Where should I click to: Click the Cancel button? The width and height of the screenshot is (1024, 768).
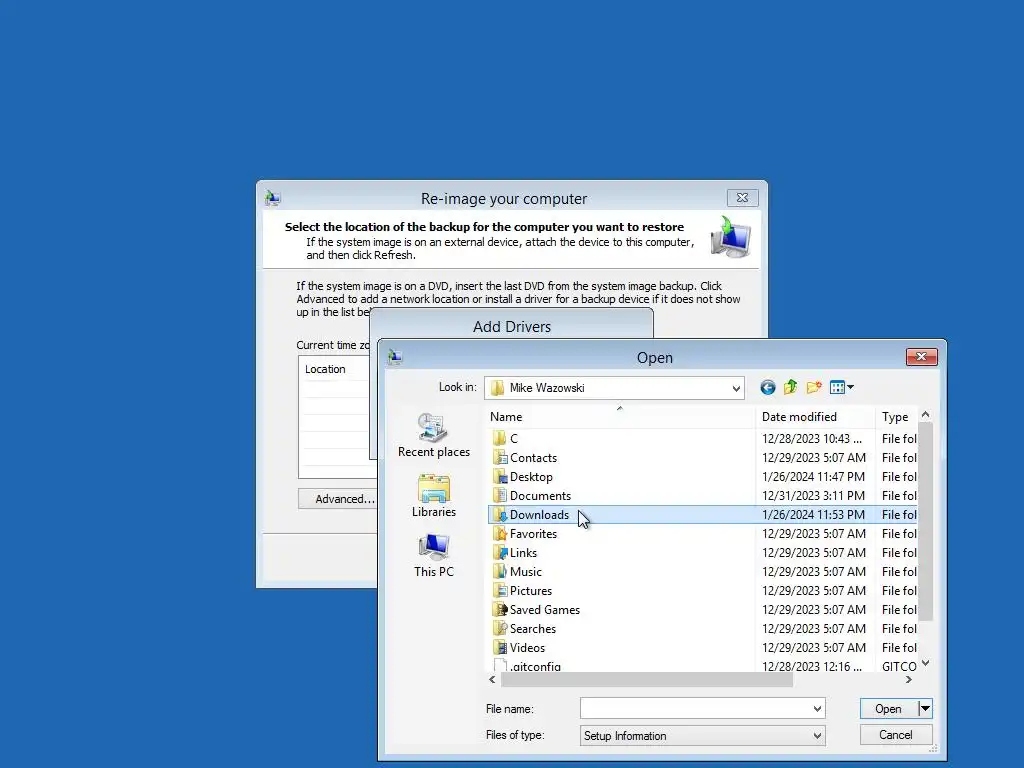[x=895, y=735]
